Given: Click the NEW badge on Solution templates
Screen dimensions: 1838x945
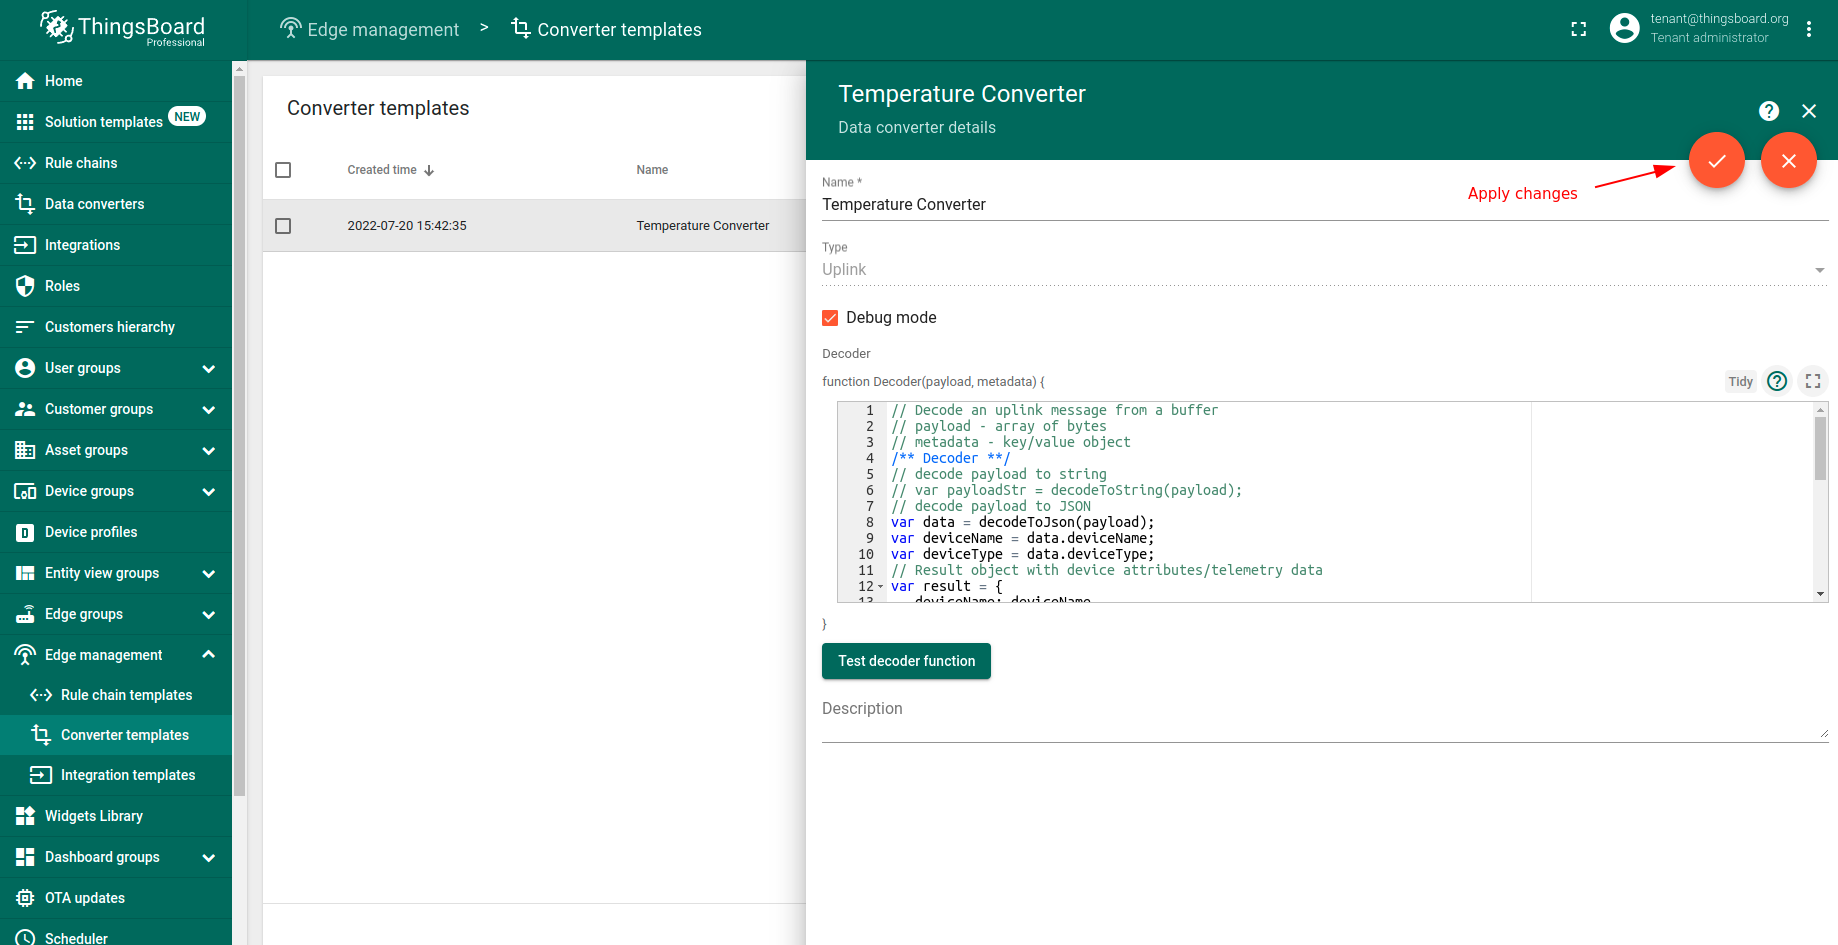Looking at the screenshot, I should point(187,117).
